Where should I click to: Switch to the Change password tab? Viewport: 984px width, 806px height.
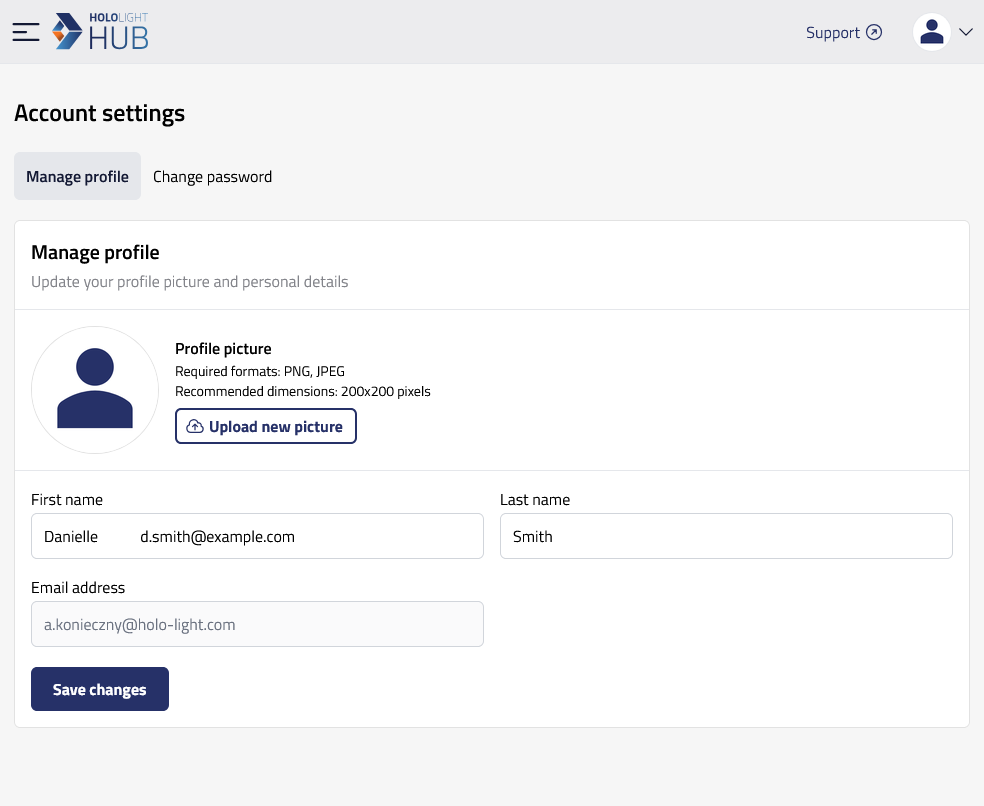click(213, 176)
